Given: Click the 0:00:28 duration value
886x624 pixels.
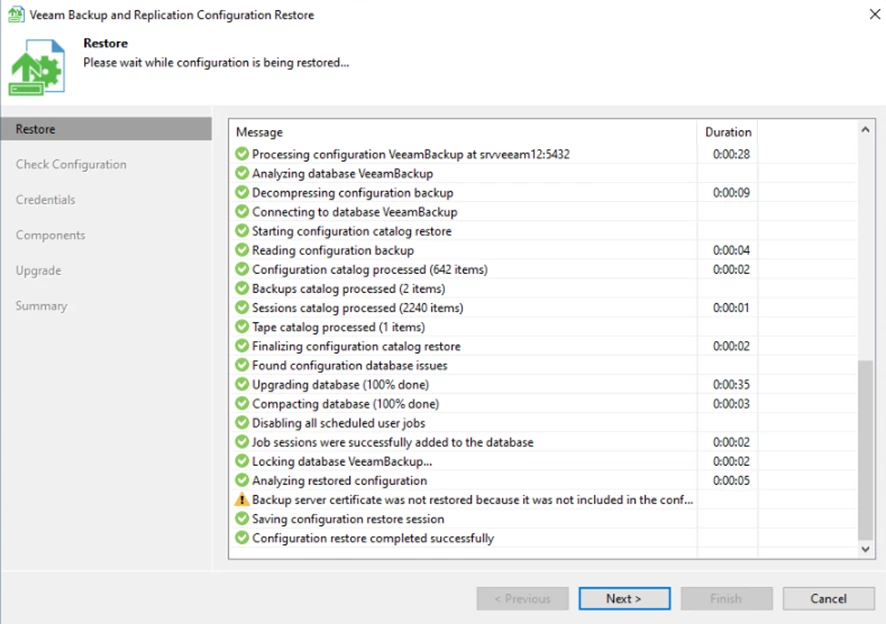Looking at the screenshot, I should pyautogui.click(x=731, y=154).
